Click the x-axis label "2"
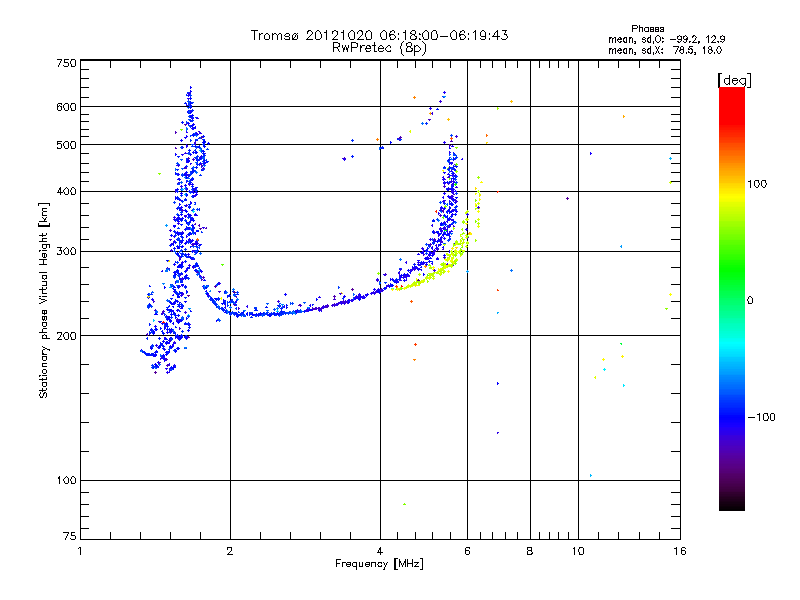Image resolution: width=800 pixels, height=600 pixels. pos(230,551)
